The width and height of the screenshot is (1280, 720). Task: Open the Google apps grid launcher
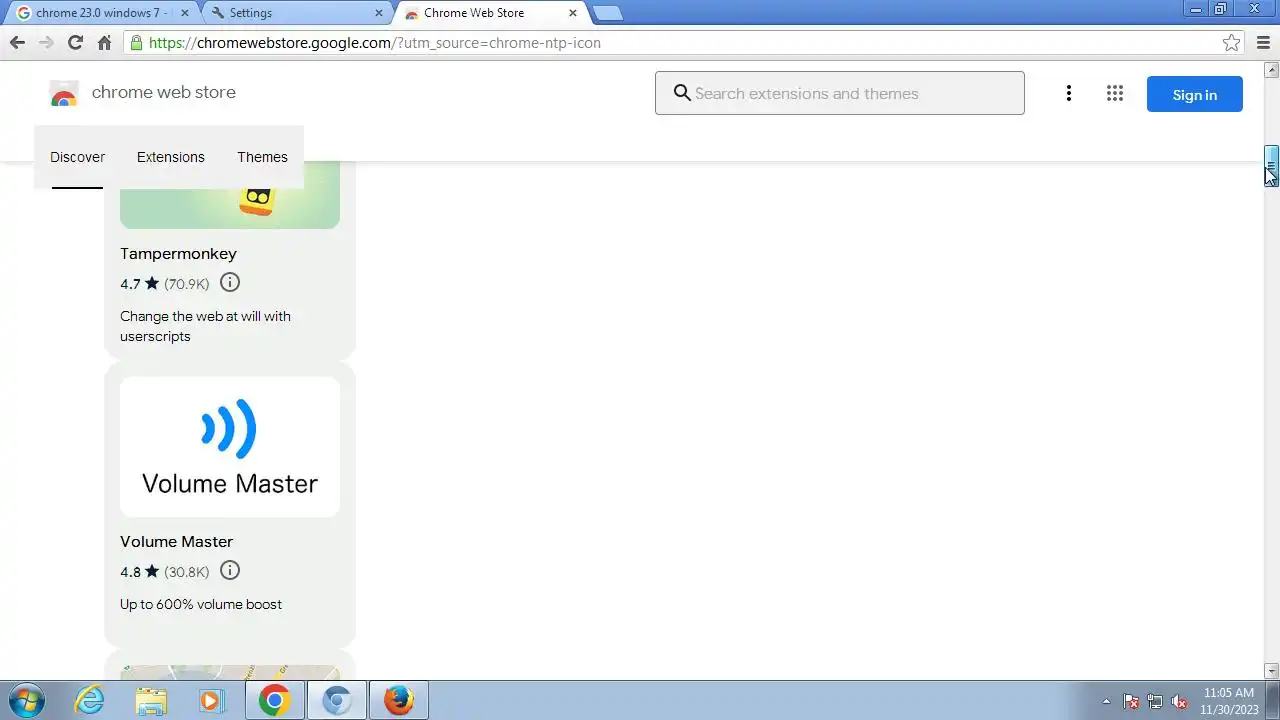(1115, 93)
